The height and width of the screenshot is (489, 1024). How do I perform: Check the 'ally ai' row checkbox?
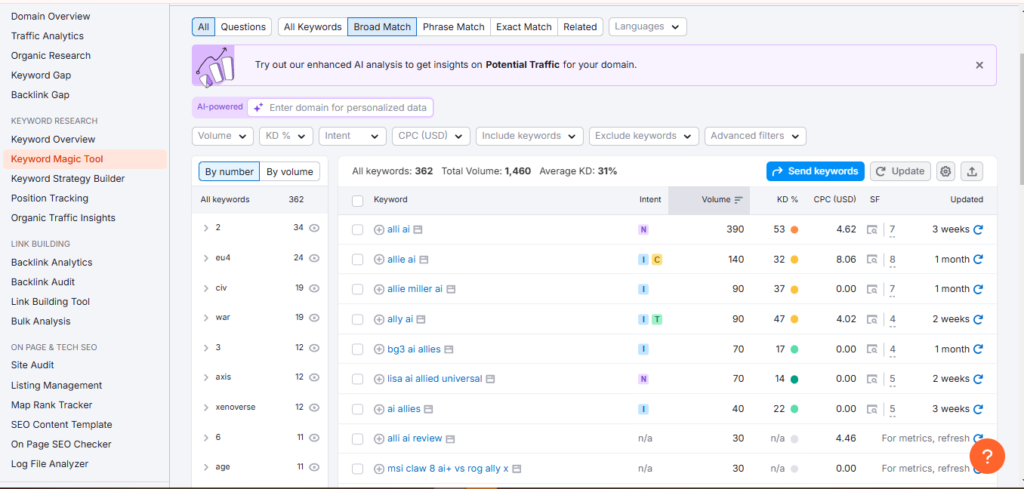(357, 319)
